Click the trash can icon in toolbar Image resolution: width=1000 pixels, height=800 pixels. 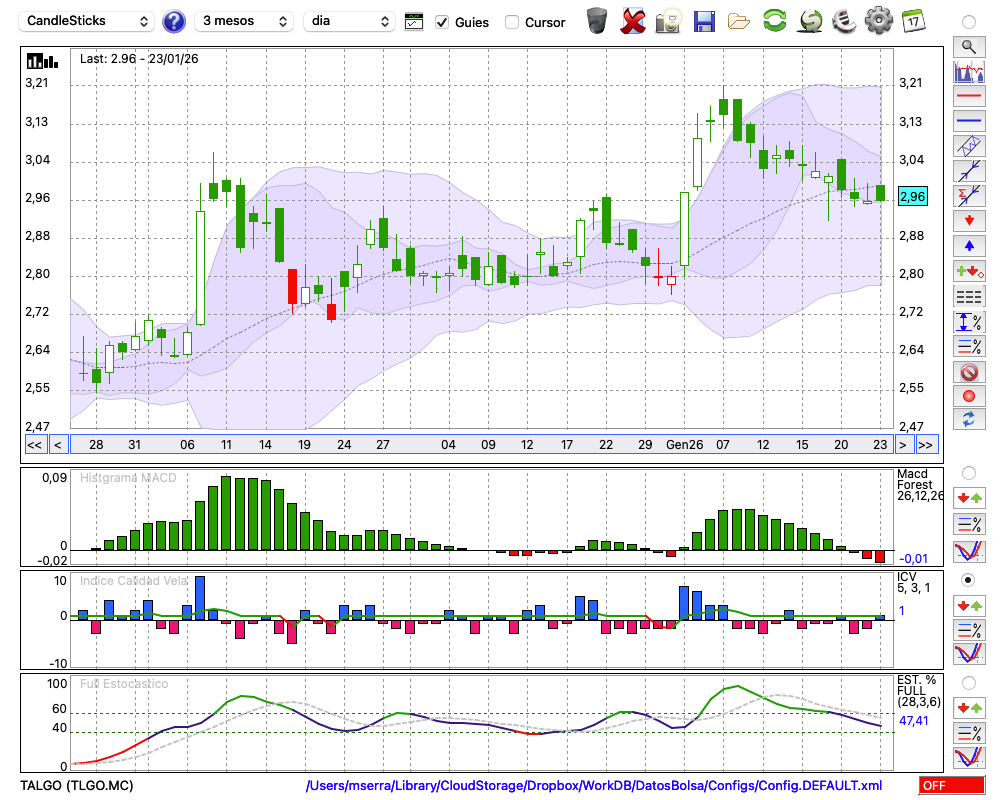[x=597, y=21]
